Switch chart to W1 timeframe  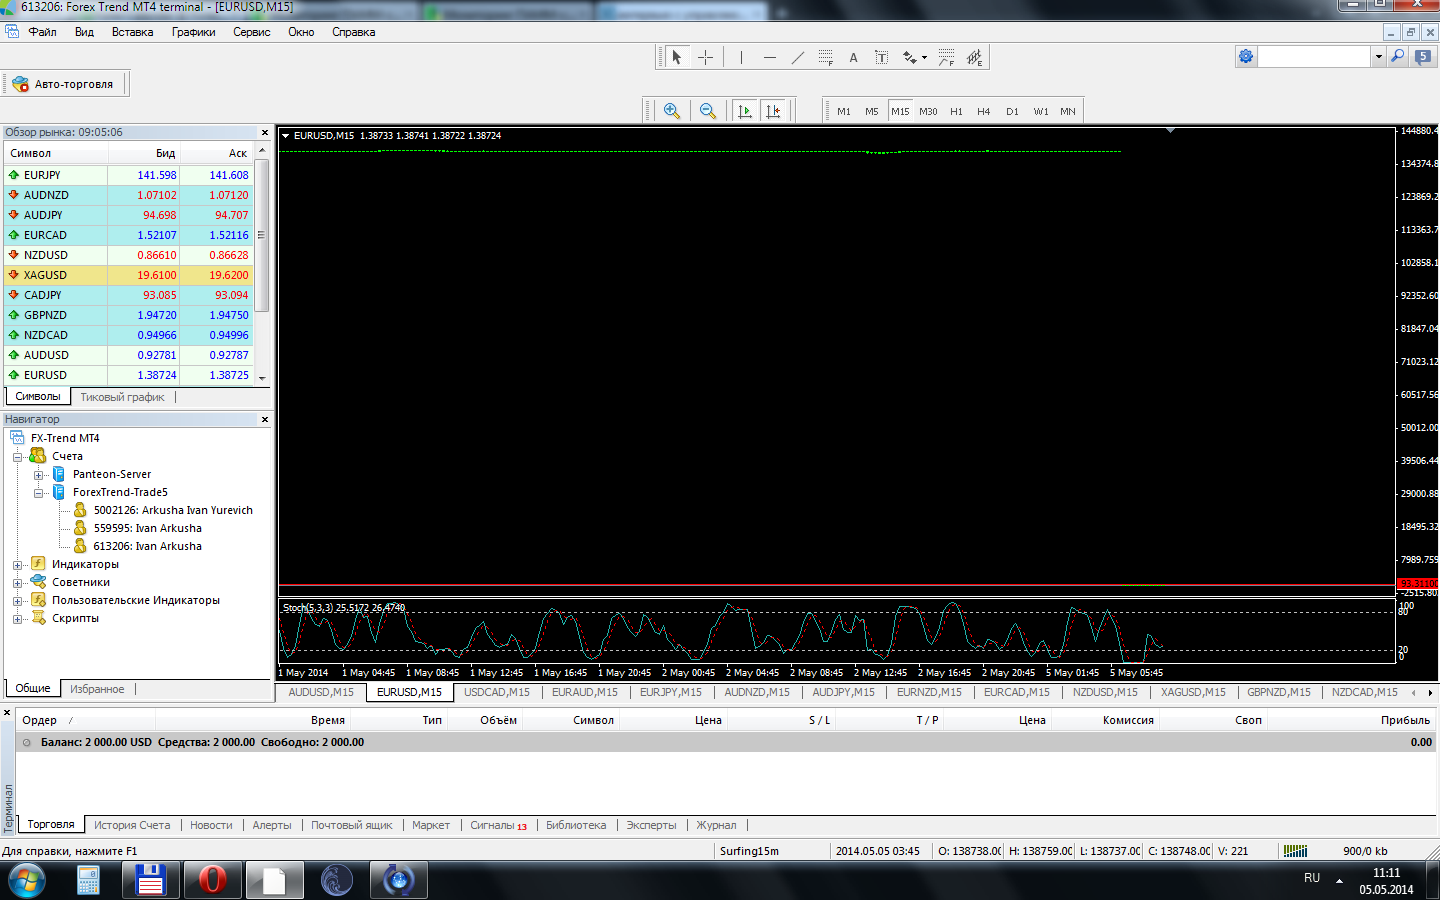[x=1041, y=111]
